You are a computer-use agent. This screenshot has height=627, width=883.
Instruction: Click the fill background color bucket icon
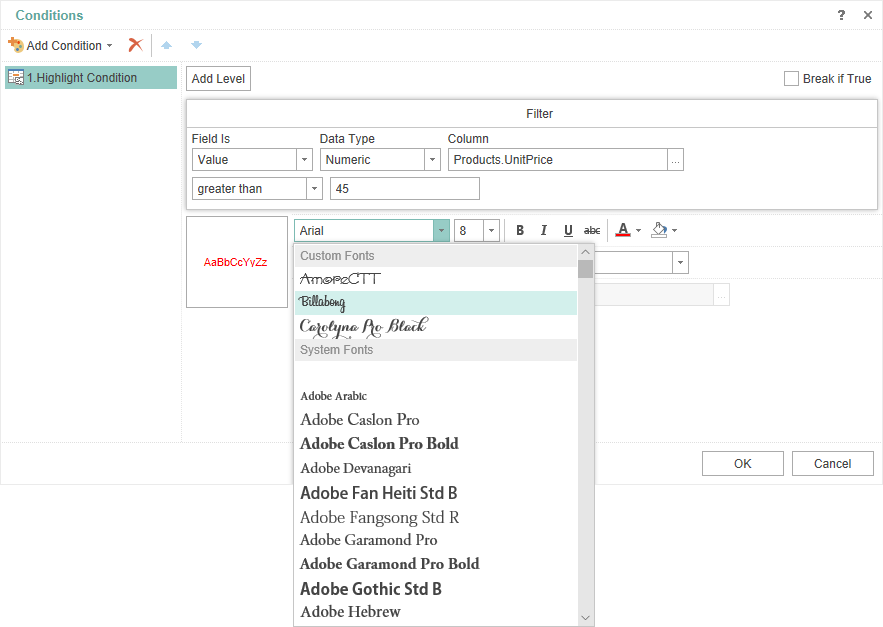click(x=659, y=231)
